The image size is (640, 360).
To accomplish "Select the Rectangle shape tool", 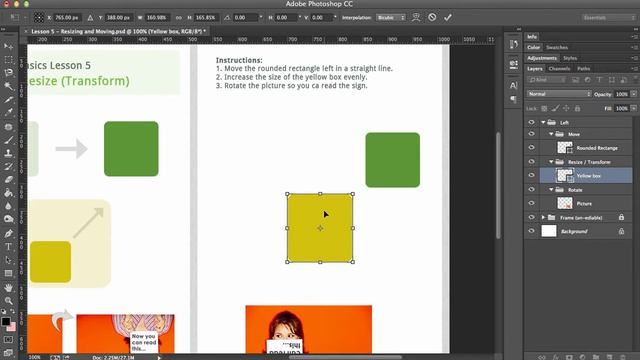I will (x=8, y=273).
